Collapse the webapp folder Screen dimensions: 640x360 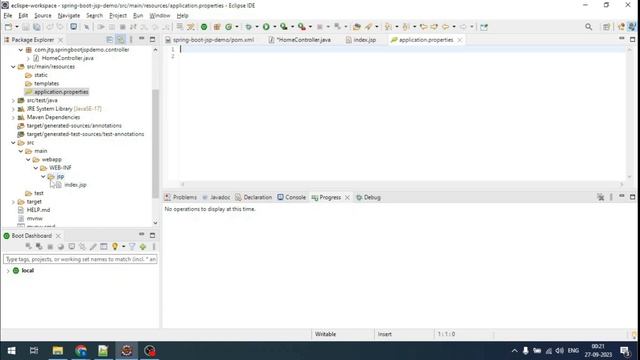click(28, 160)
